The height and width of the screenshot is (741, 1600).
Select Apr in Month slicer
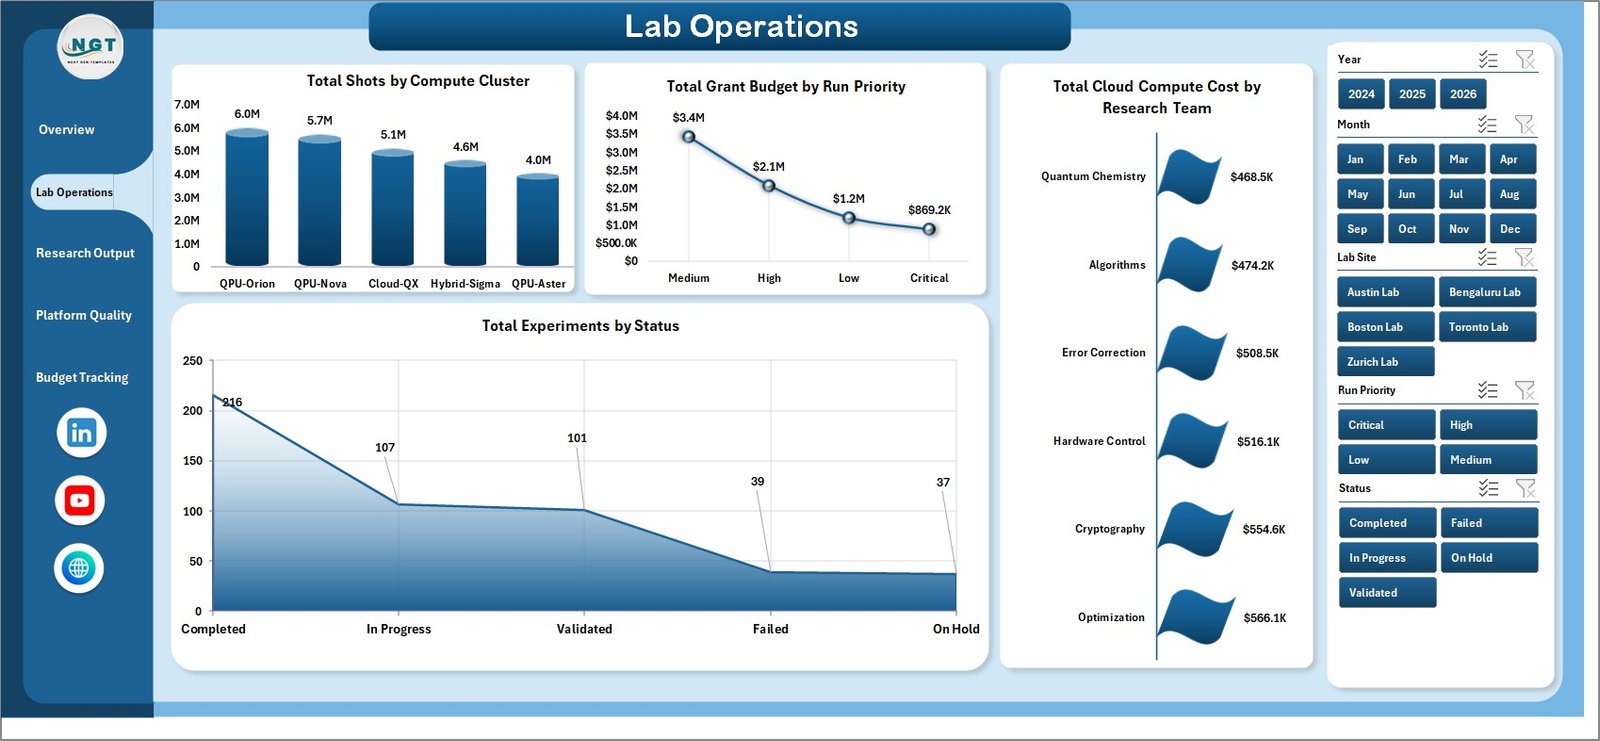[1513, 159]
